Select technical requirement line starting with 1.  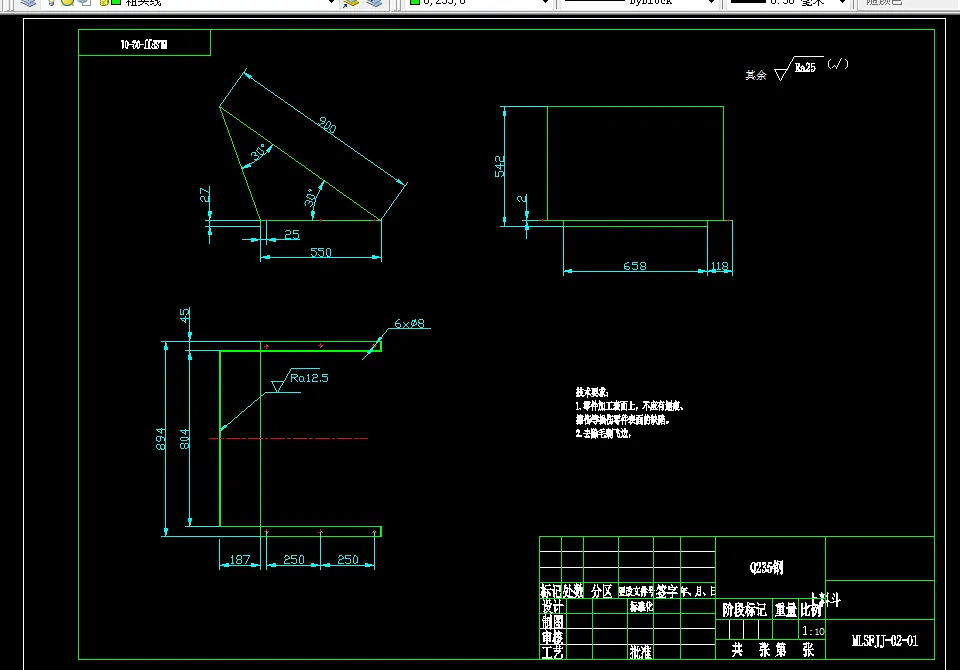(629, 406)
